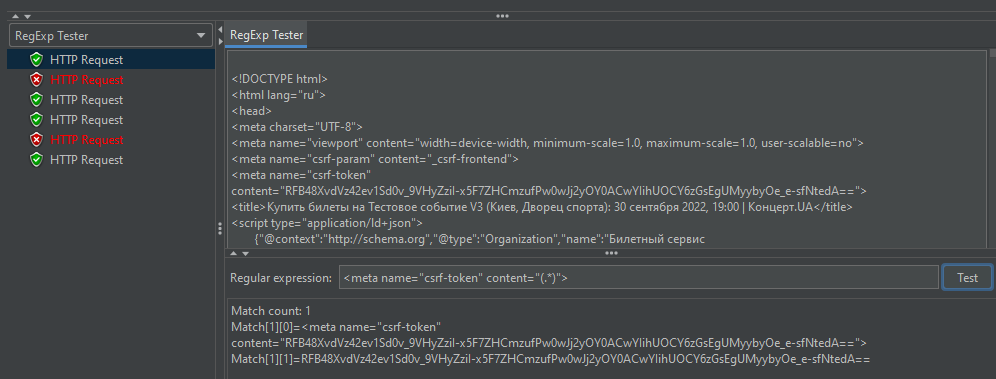Select the highlighted HTTP Request sampler row
The image size is (996, 379).
(x=111, y=60)
